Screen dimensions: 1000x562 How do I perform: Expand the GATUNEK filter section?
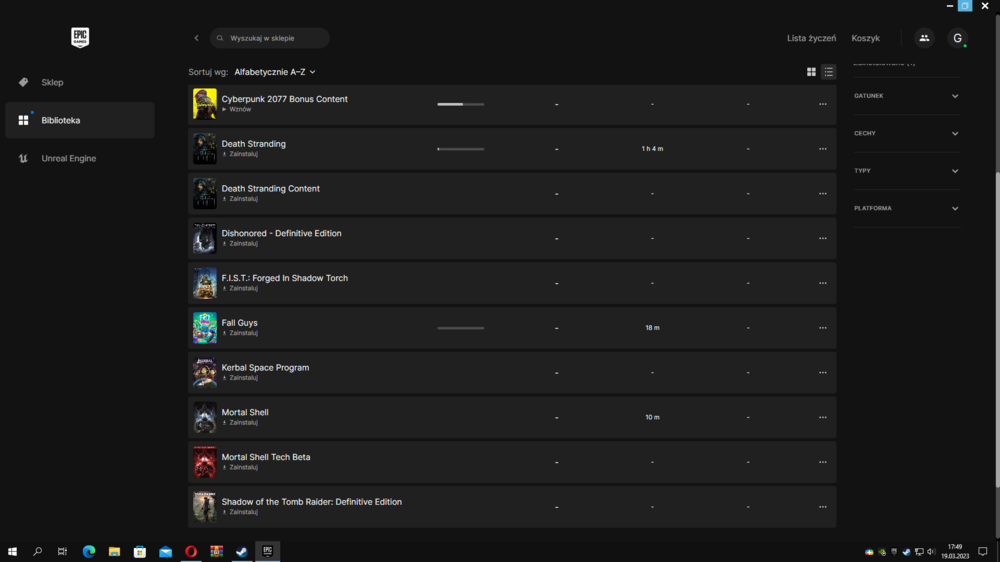[906, 96]
